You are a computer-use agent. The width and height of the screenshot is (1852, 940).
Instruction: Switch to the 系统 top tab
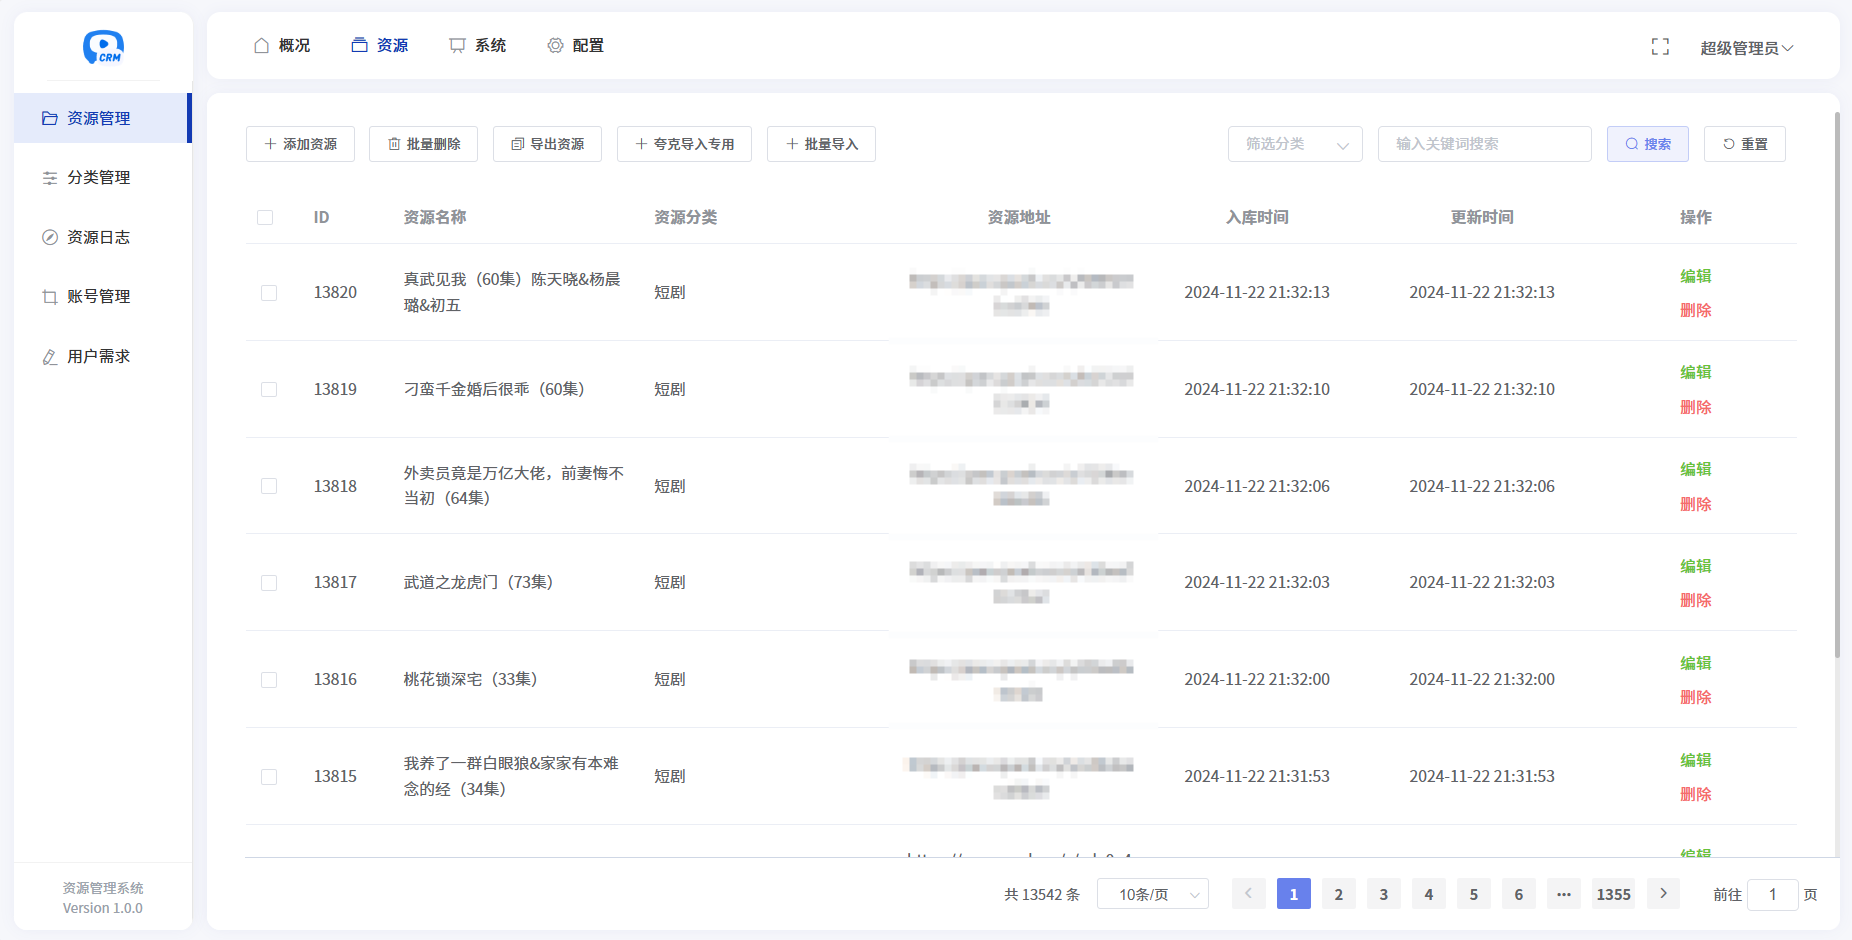[478, 46]
